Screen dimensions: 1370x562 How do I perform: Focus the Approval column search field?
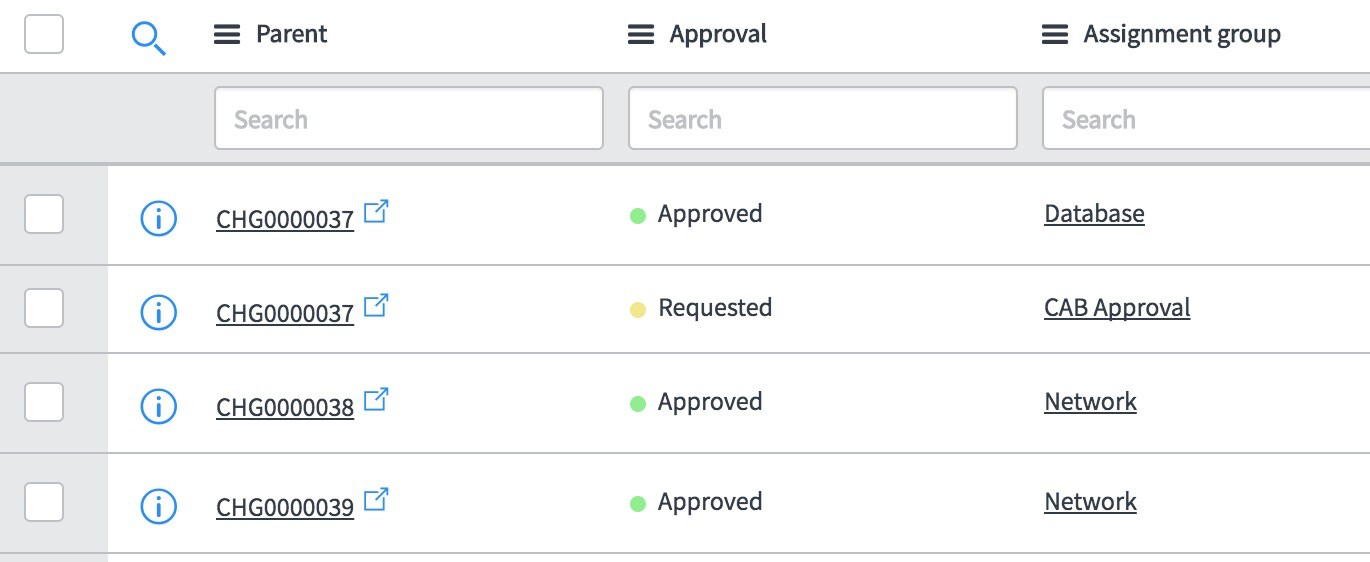click(823, 119)
